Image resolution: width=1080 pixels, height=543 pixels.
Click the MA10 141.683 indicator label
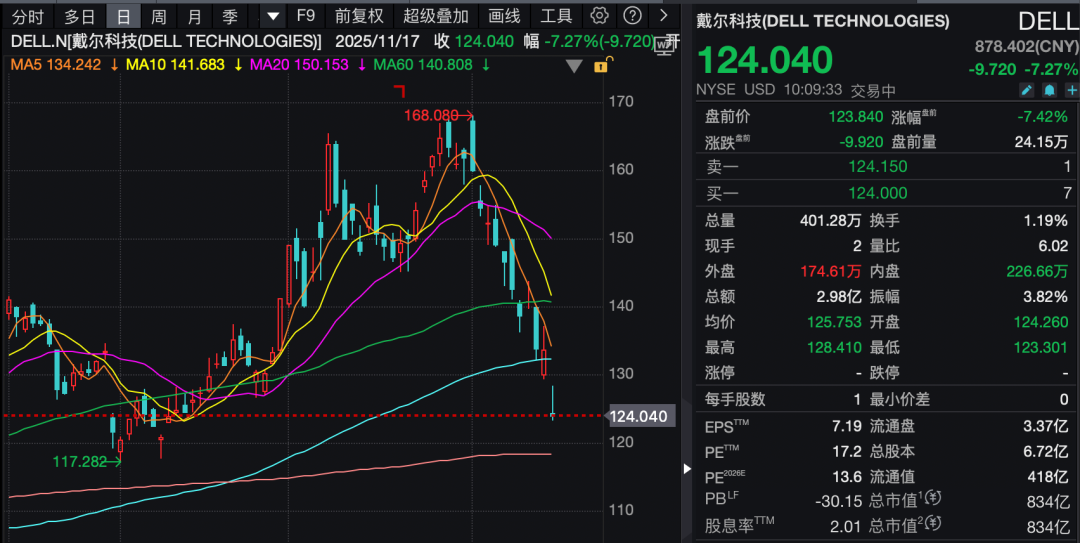pos(176,65)
